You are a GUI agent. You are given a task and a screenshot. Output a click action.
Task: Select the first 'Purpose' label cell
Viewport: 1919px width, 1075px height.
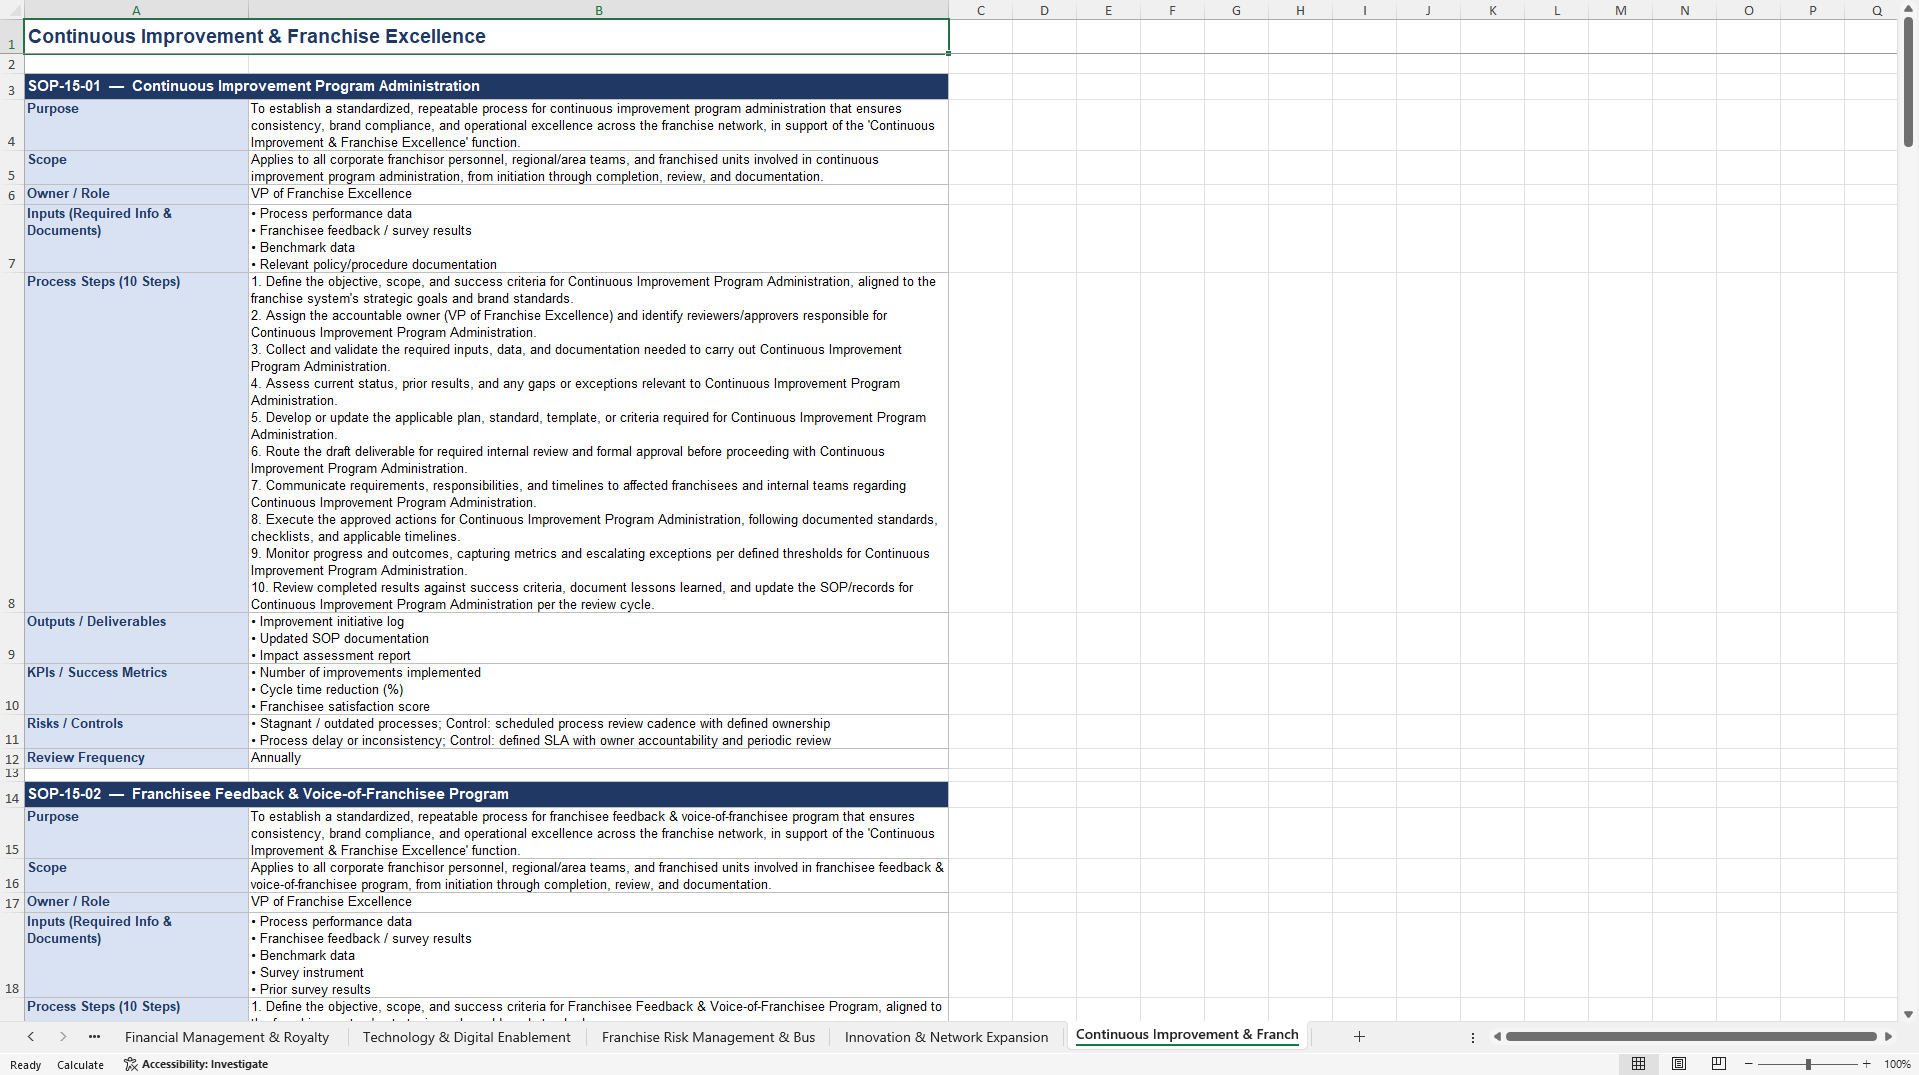click(x=136, y=125)
